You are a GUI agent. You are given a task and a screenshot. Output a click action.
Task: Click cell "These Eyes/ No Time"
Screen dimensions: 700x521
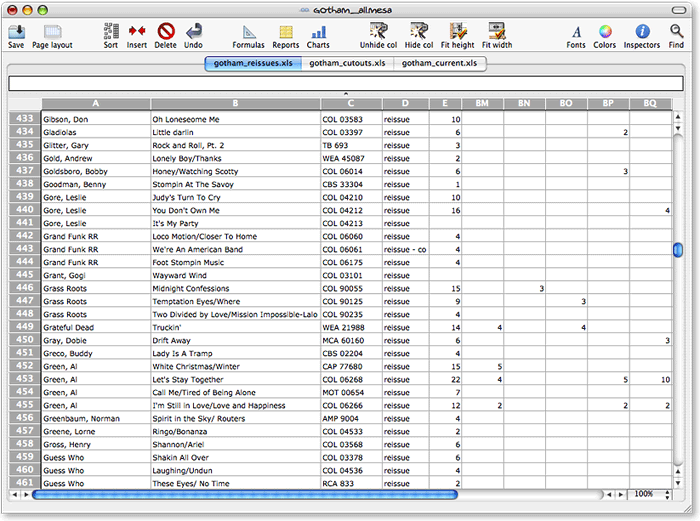coord(235,483)
